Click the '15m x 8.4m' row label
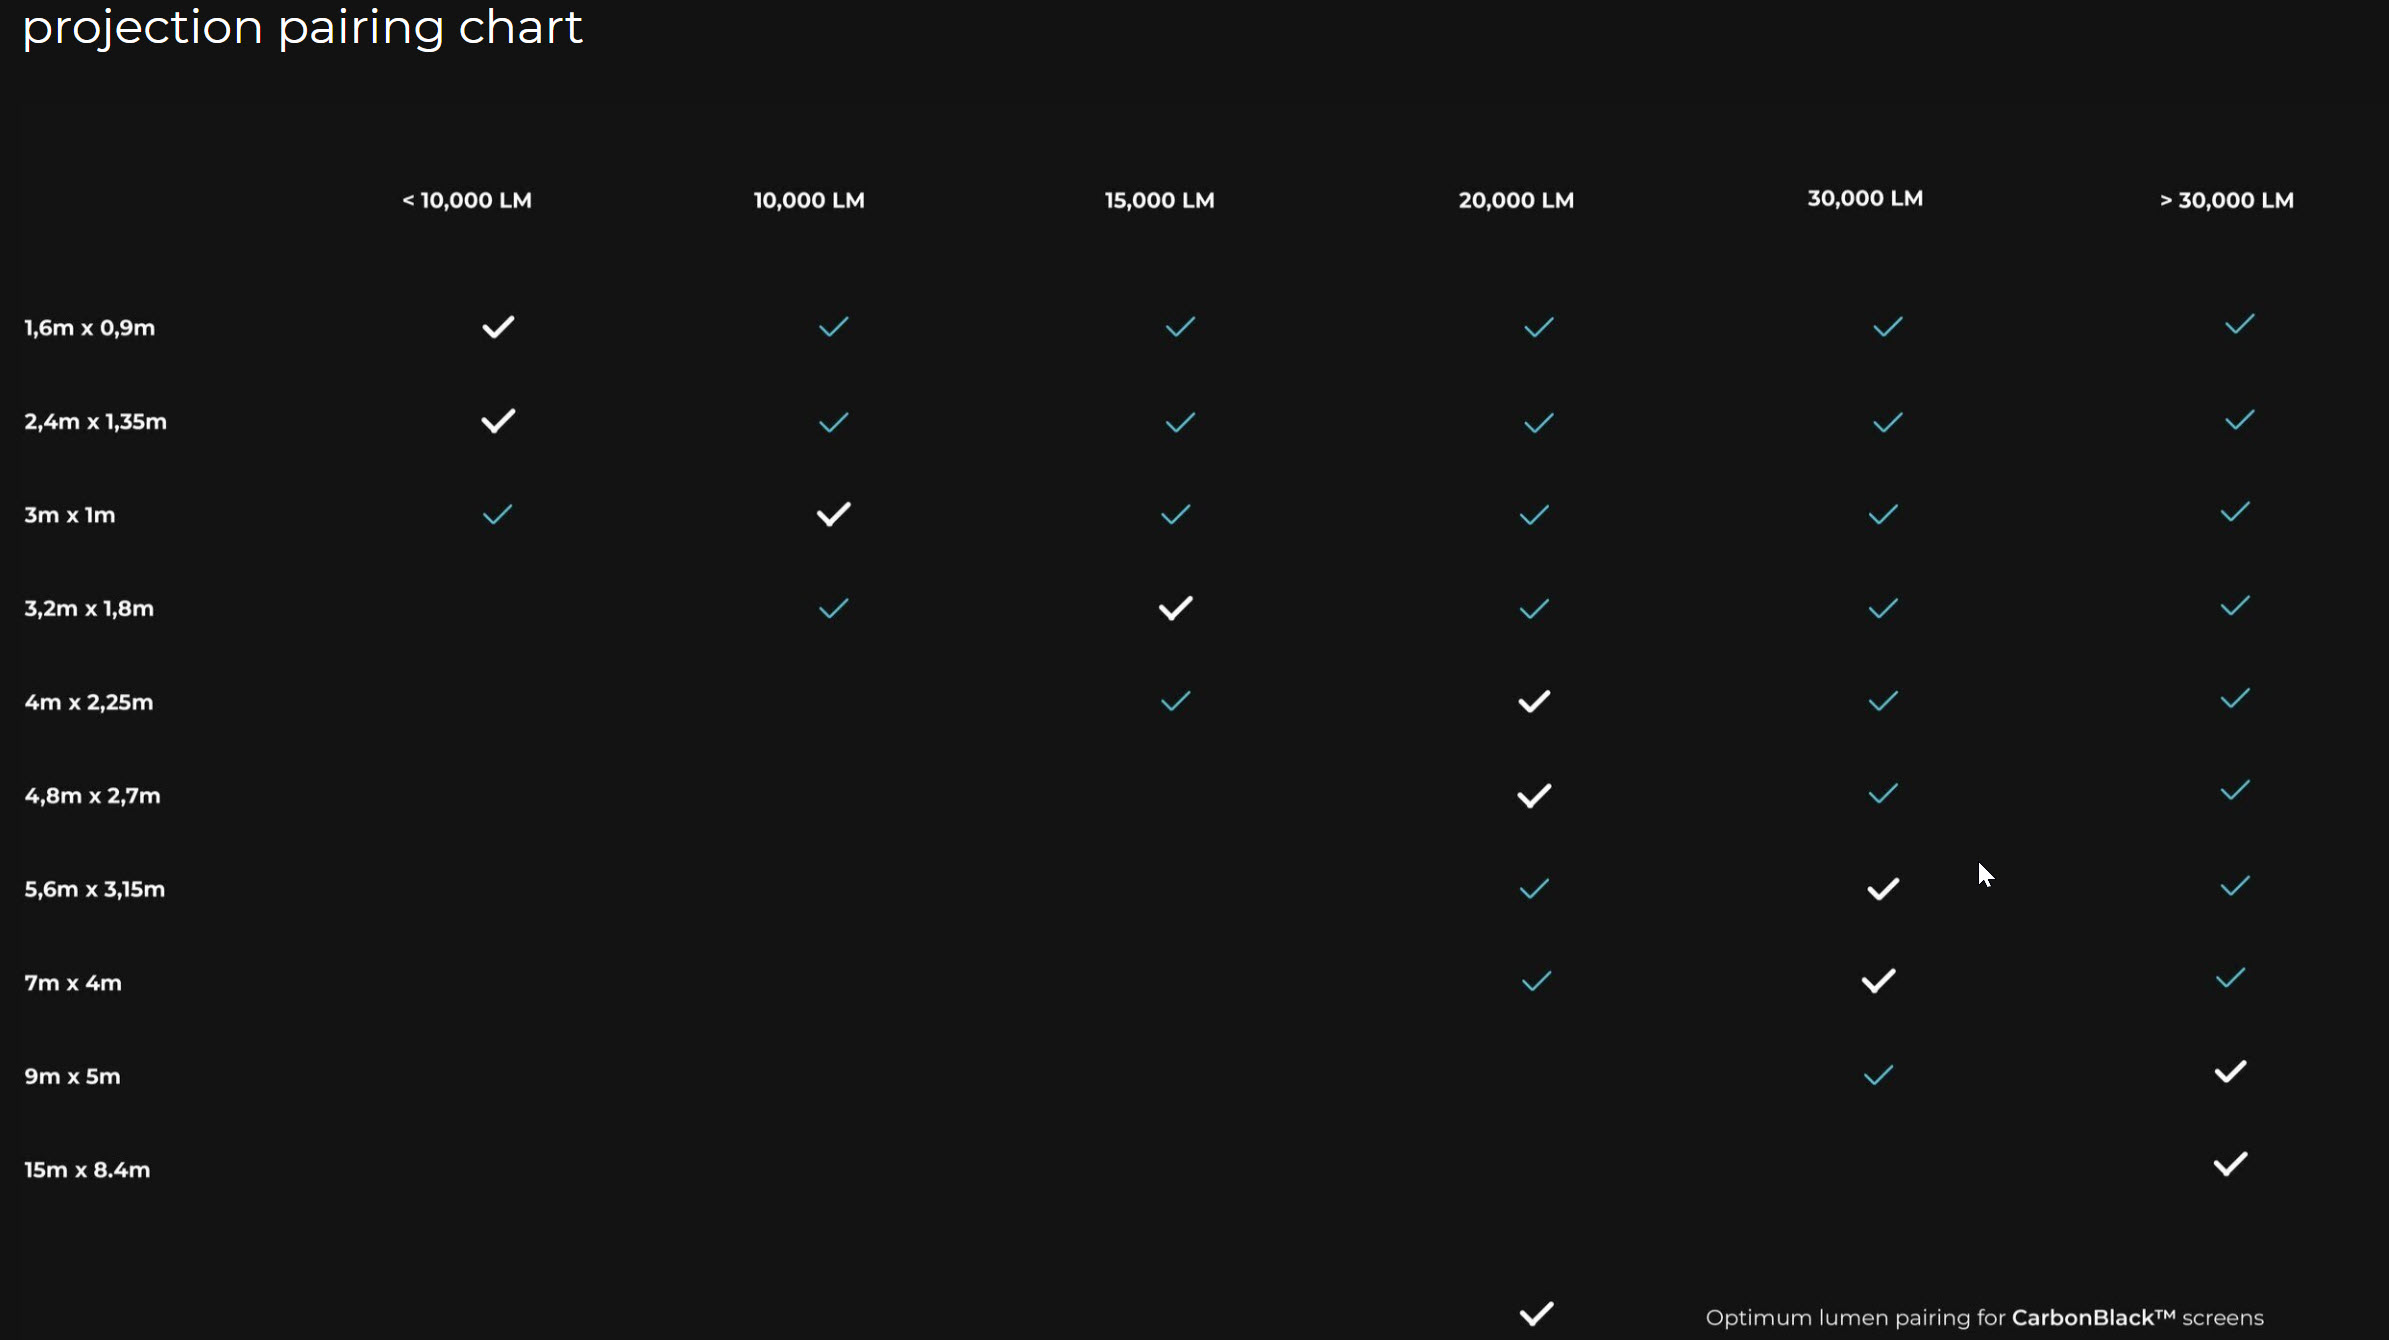Screen dimensions: 2389x1340 click(87, 1170)
